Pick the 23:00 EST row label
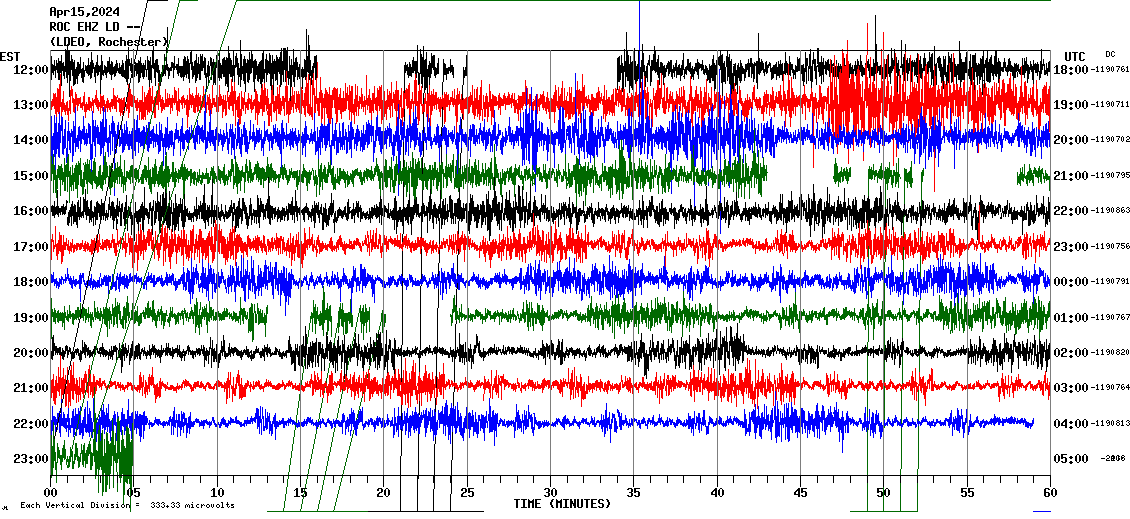 pos(31,459)
